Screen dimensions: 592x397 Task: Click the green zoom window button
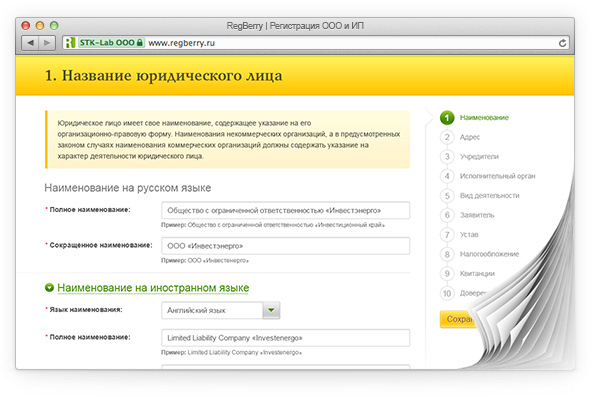coord(54,26)
